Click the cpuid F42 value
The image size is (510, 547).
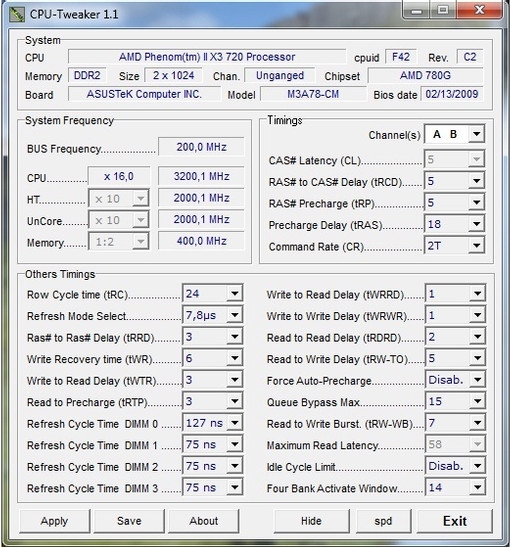pos(401,57)
